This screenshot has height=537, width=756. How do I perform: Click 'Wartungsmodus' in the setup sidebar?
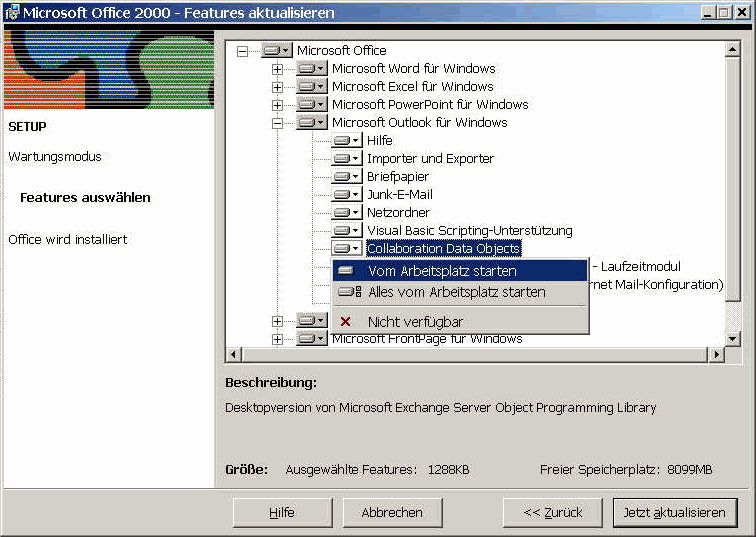pyautogui.click(x=55, y=157)
